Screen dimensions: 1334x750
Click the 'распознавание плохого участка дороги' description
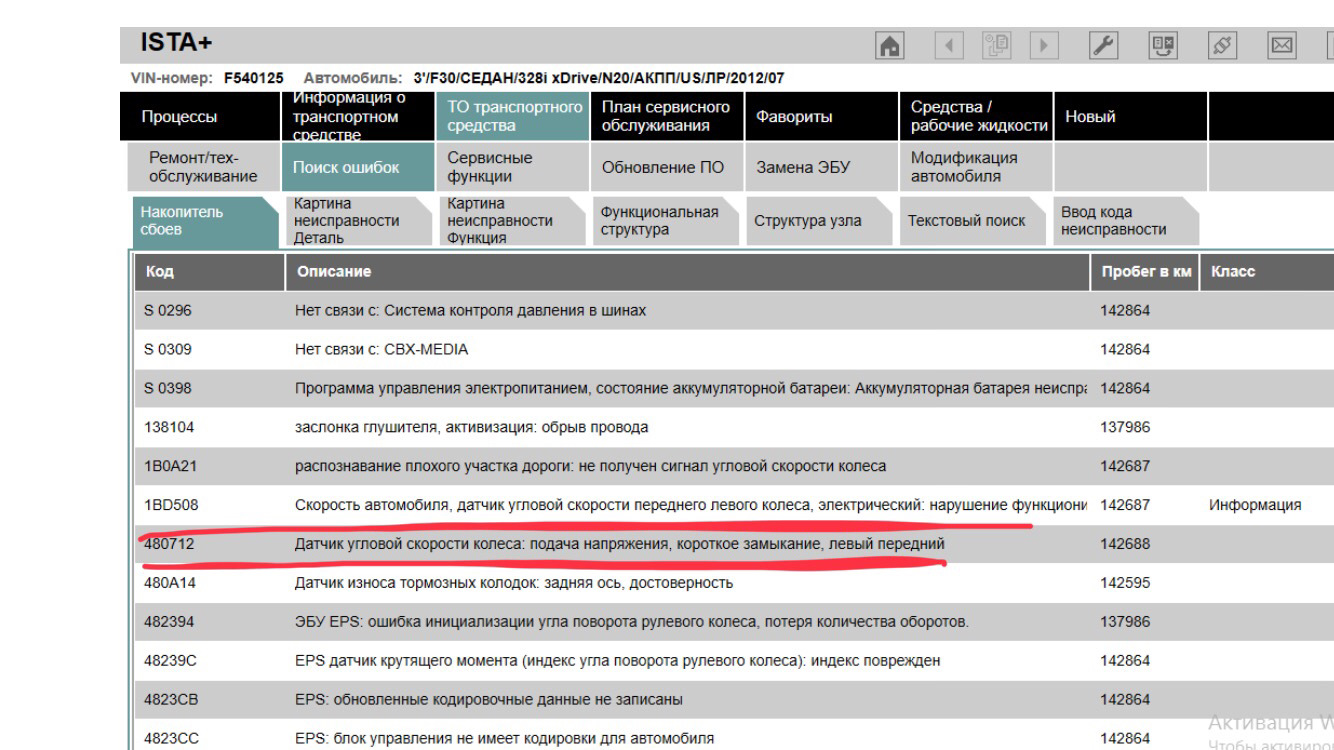(x=590, y=467)
